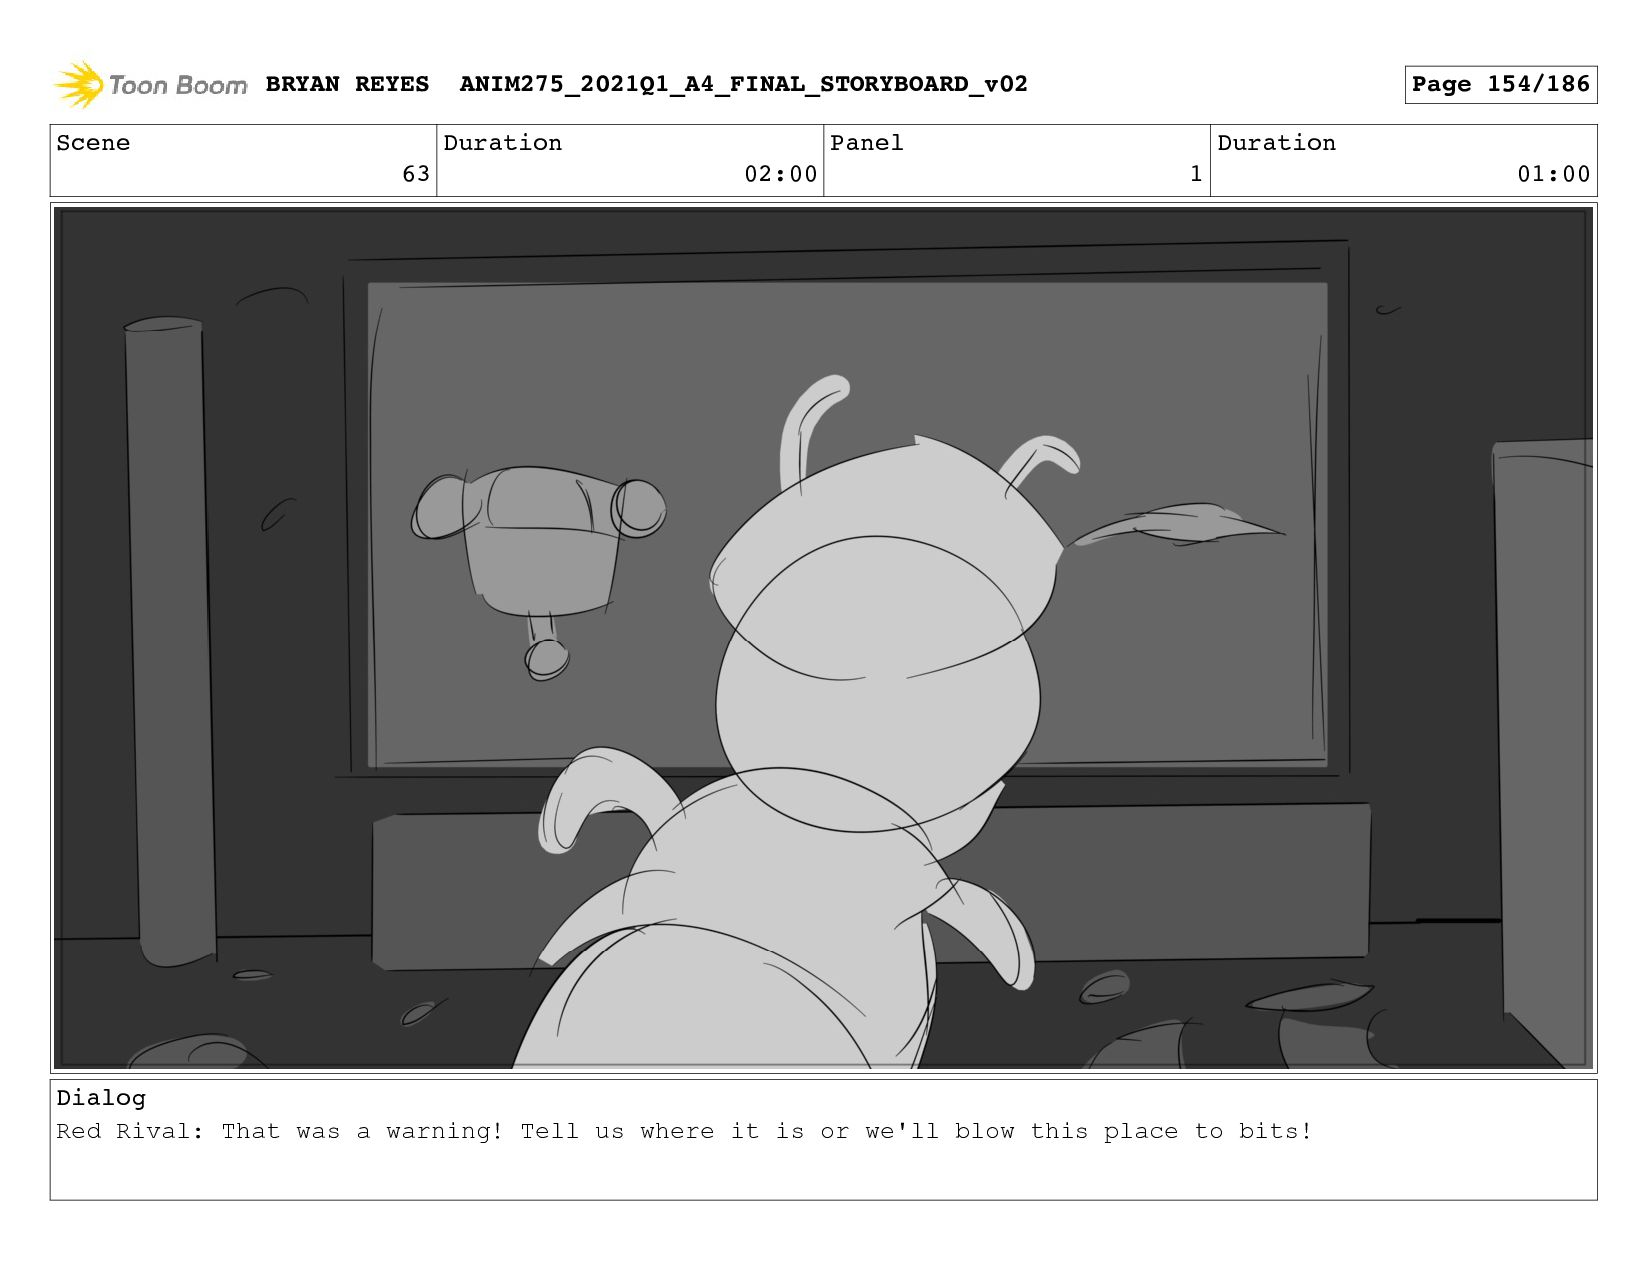Click the panel number 1

click(x=1196, y=174)
